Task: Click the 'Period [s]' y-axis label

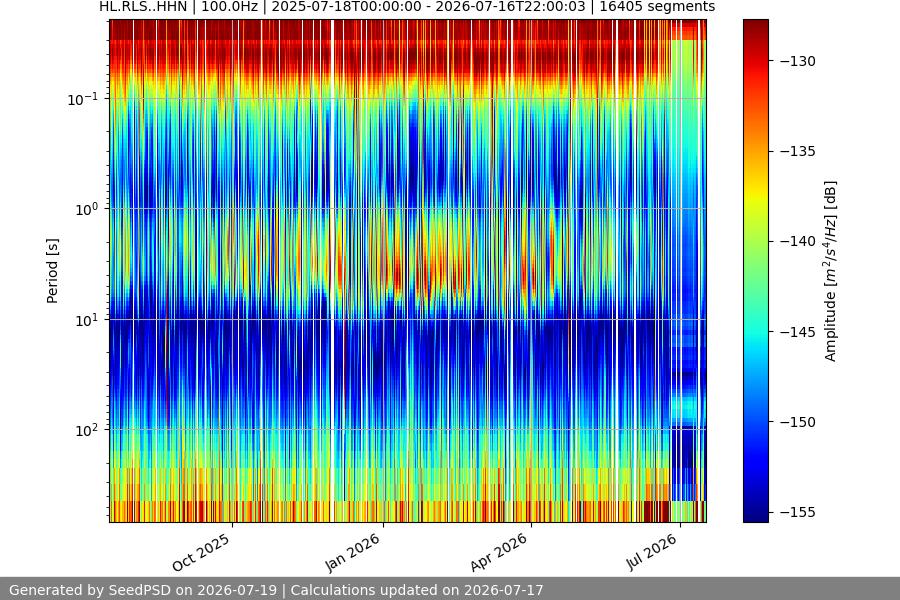Action: coord(52,271)
